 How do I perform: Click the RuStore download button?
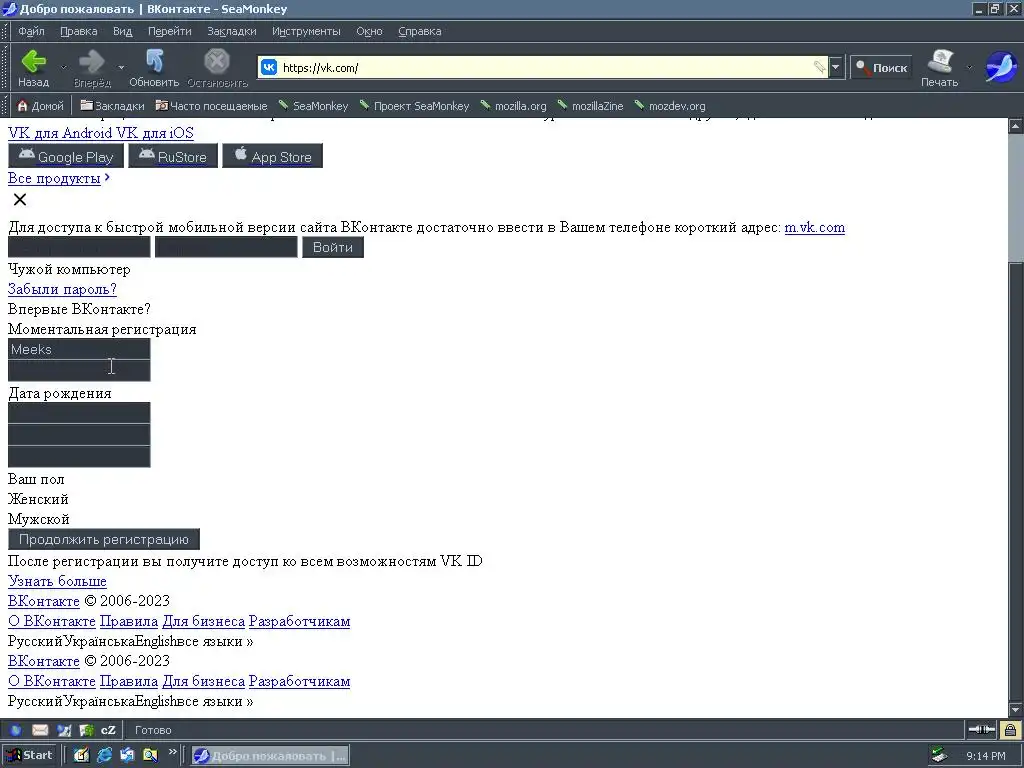pyautogui.click(x=173, y=156)
